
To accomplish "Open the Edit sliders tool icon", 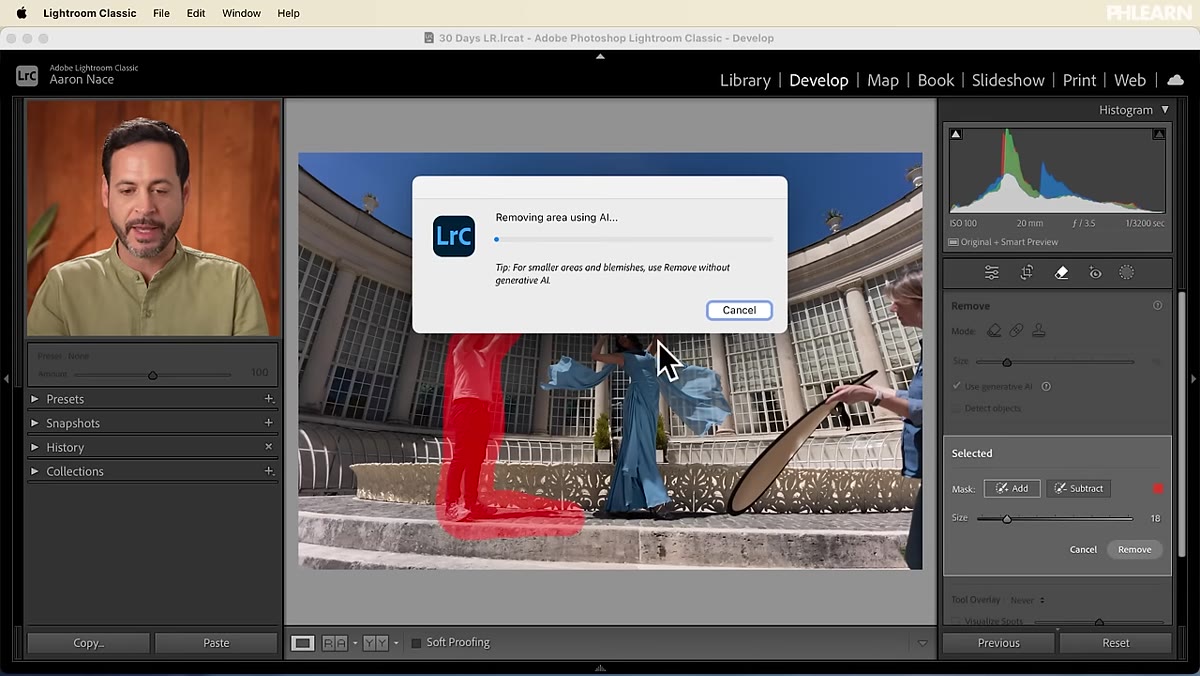I will click(991, 272).
